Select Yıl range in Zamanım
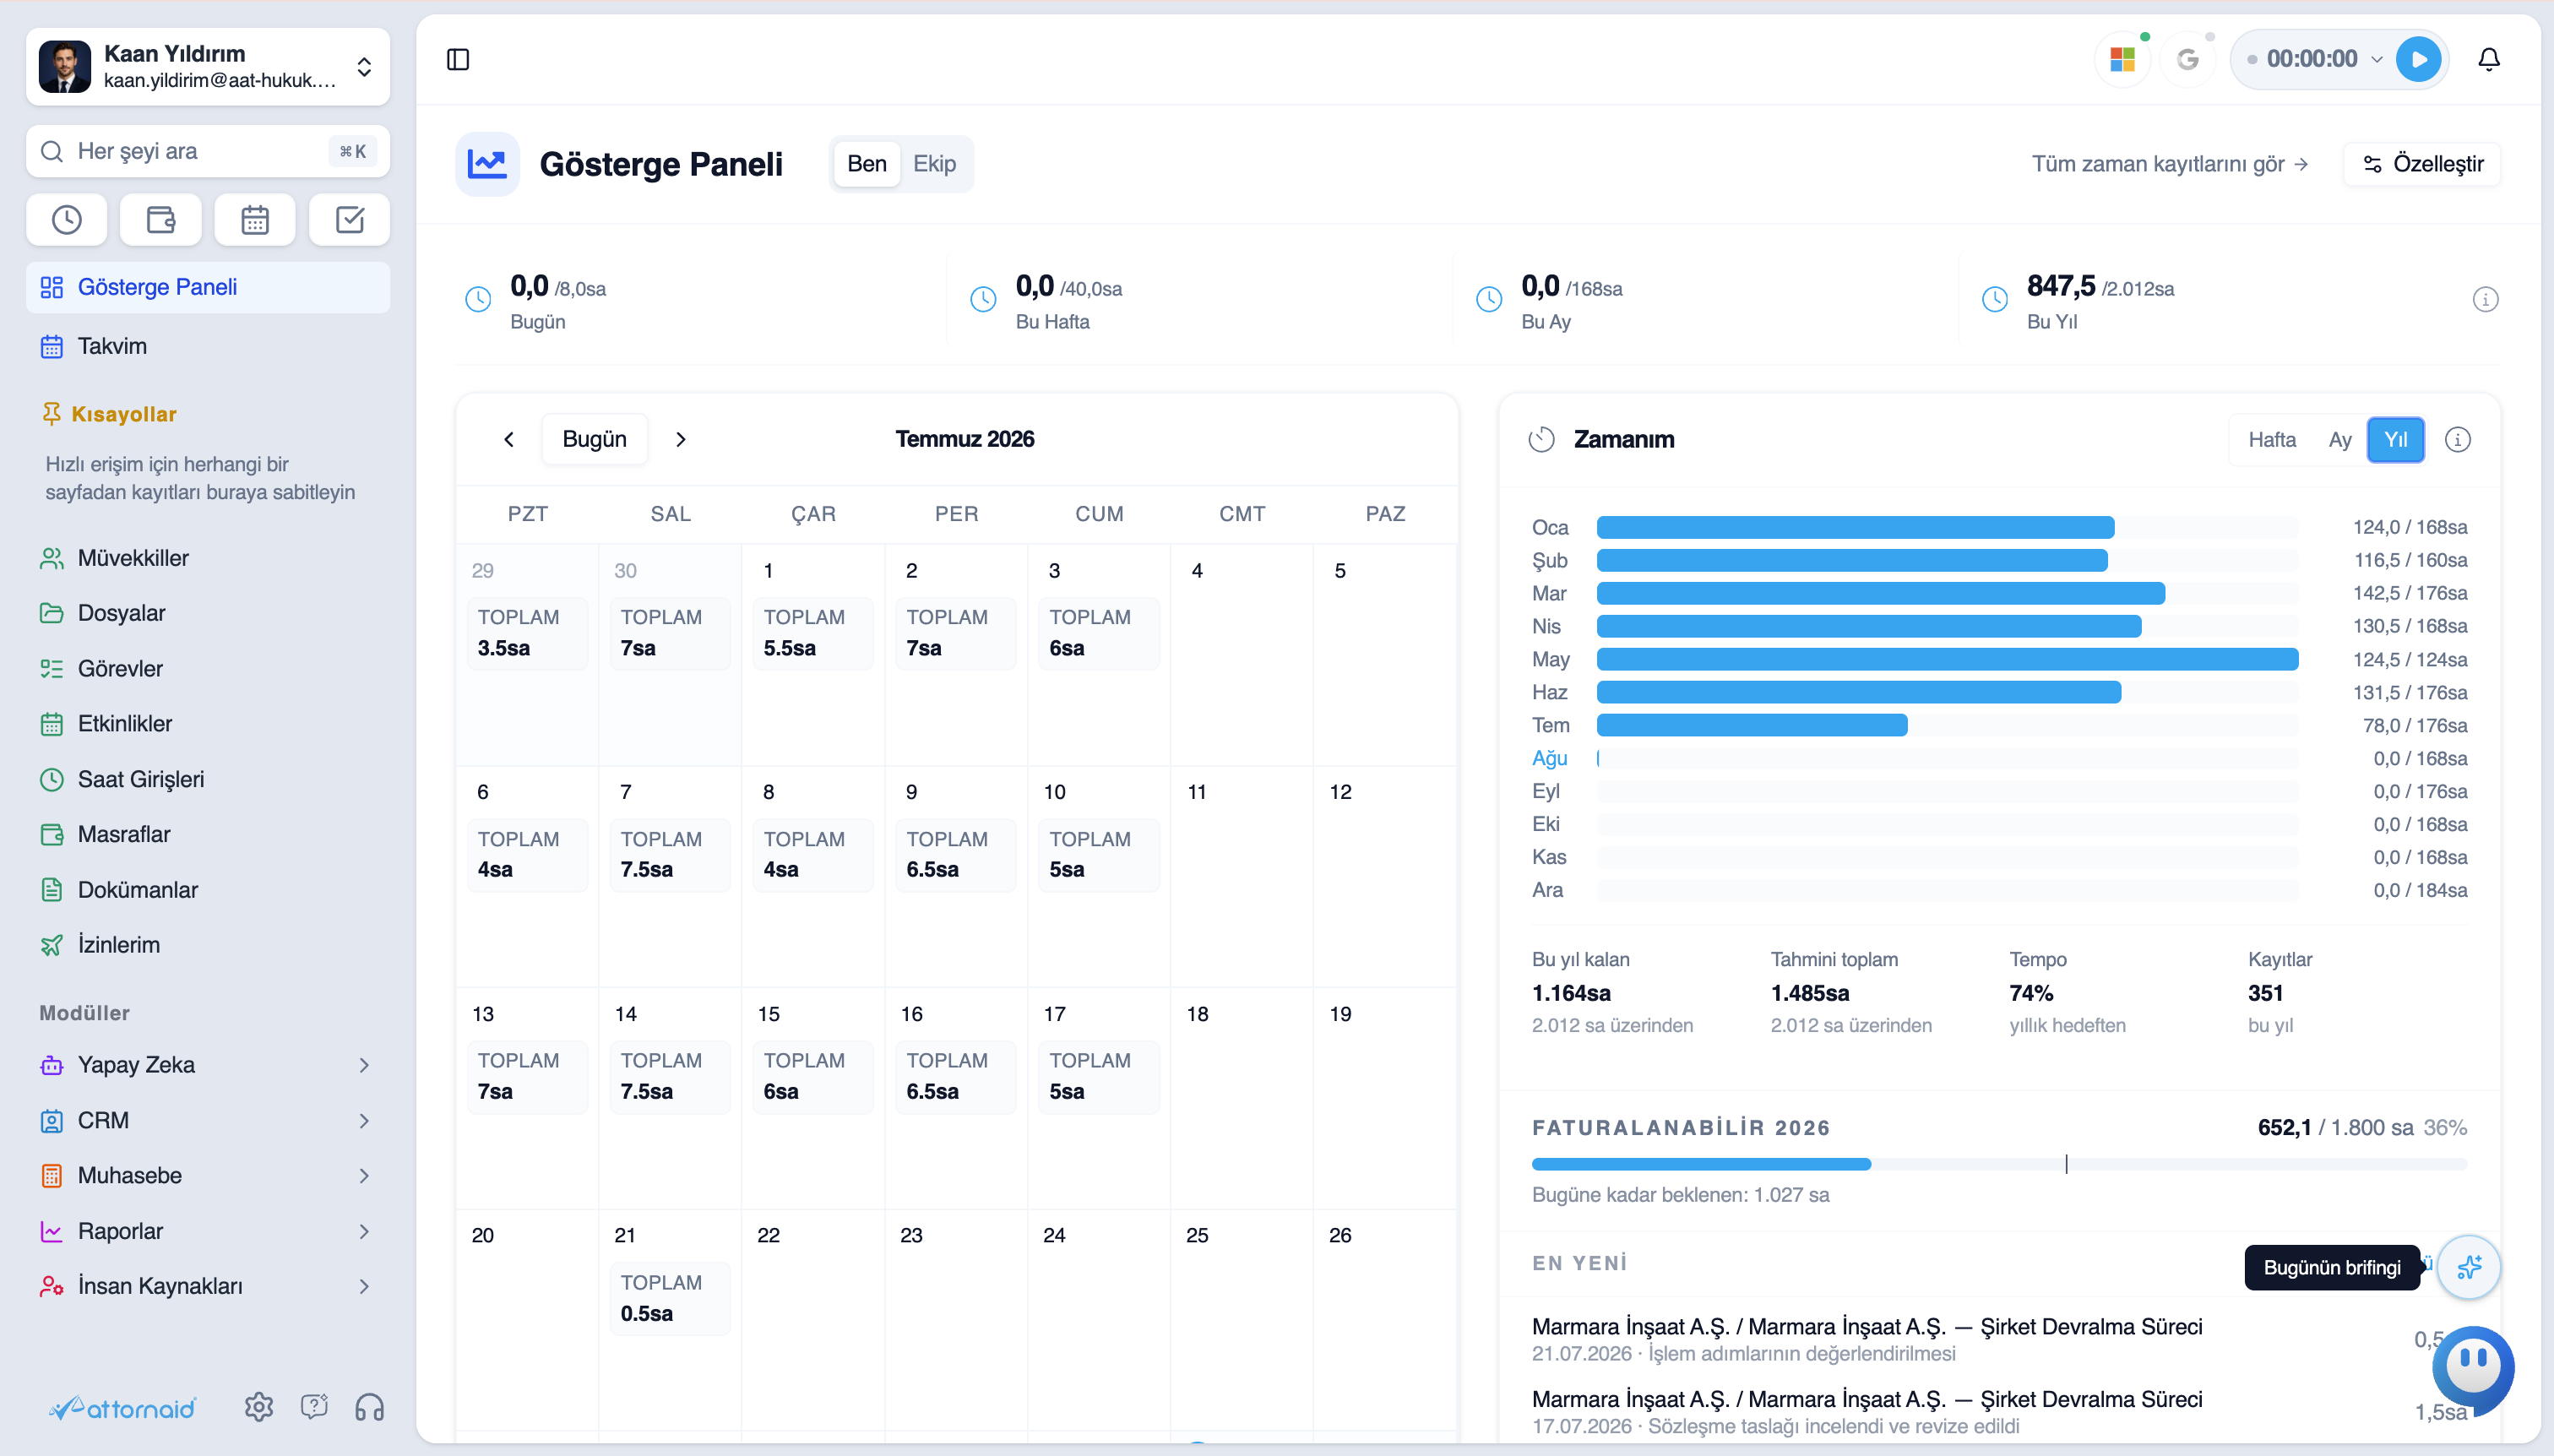 click(x=2396, y=439)
